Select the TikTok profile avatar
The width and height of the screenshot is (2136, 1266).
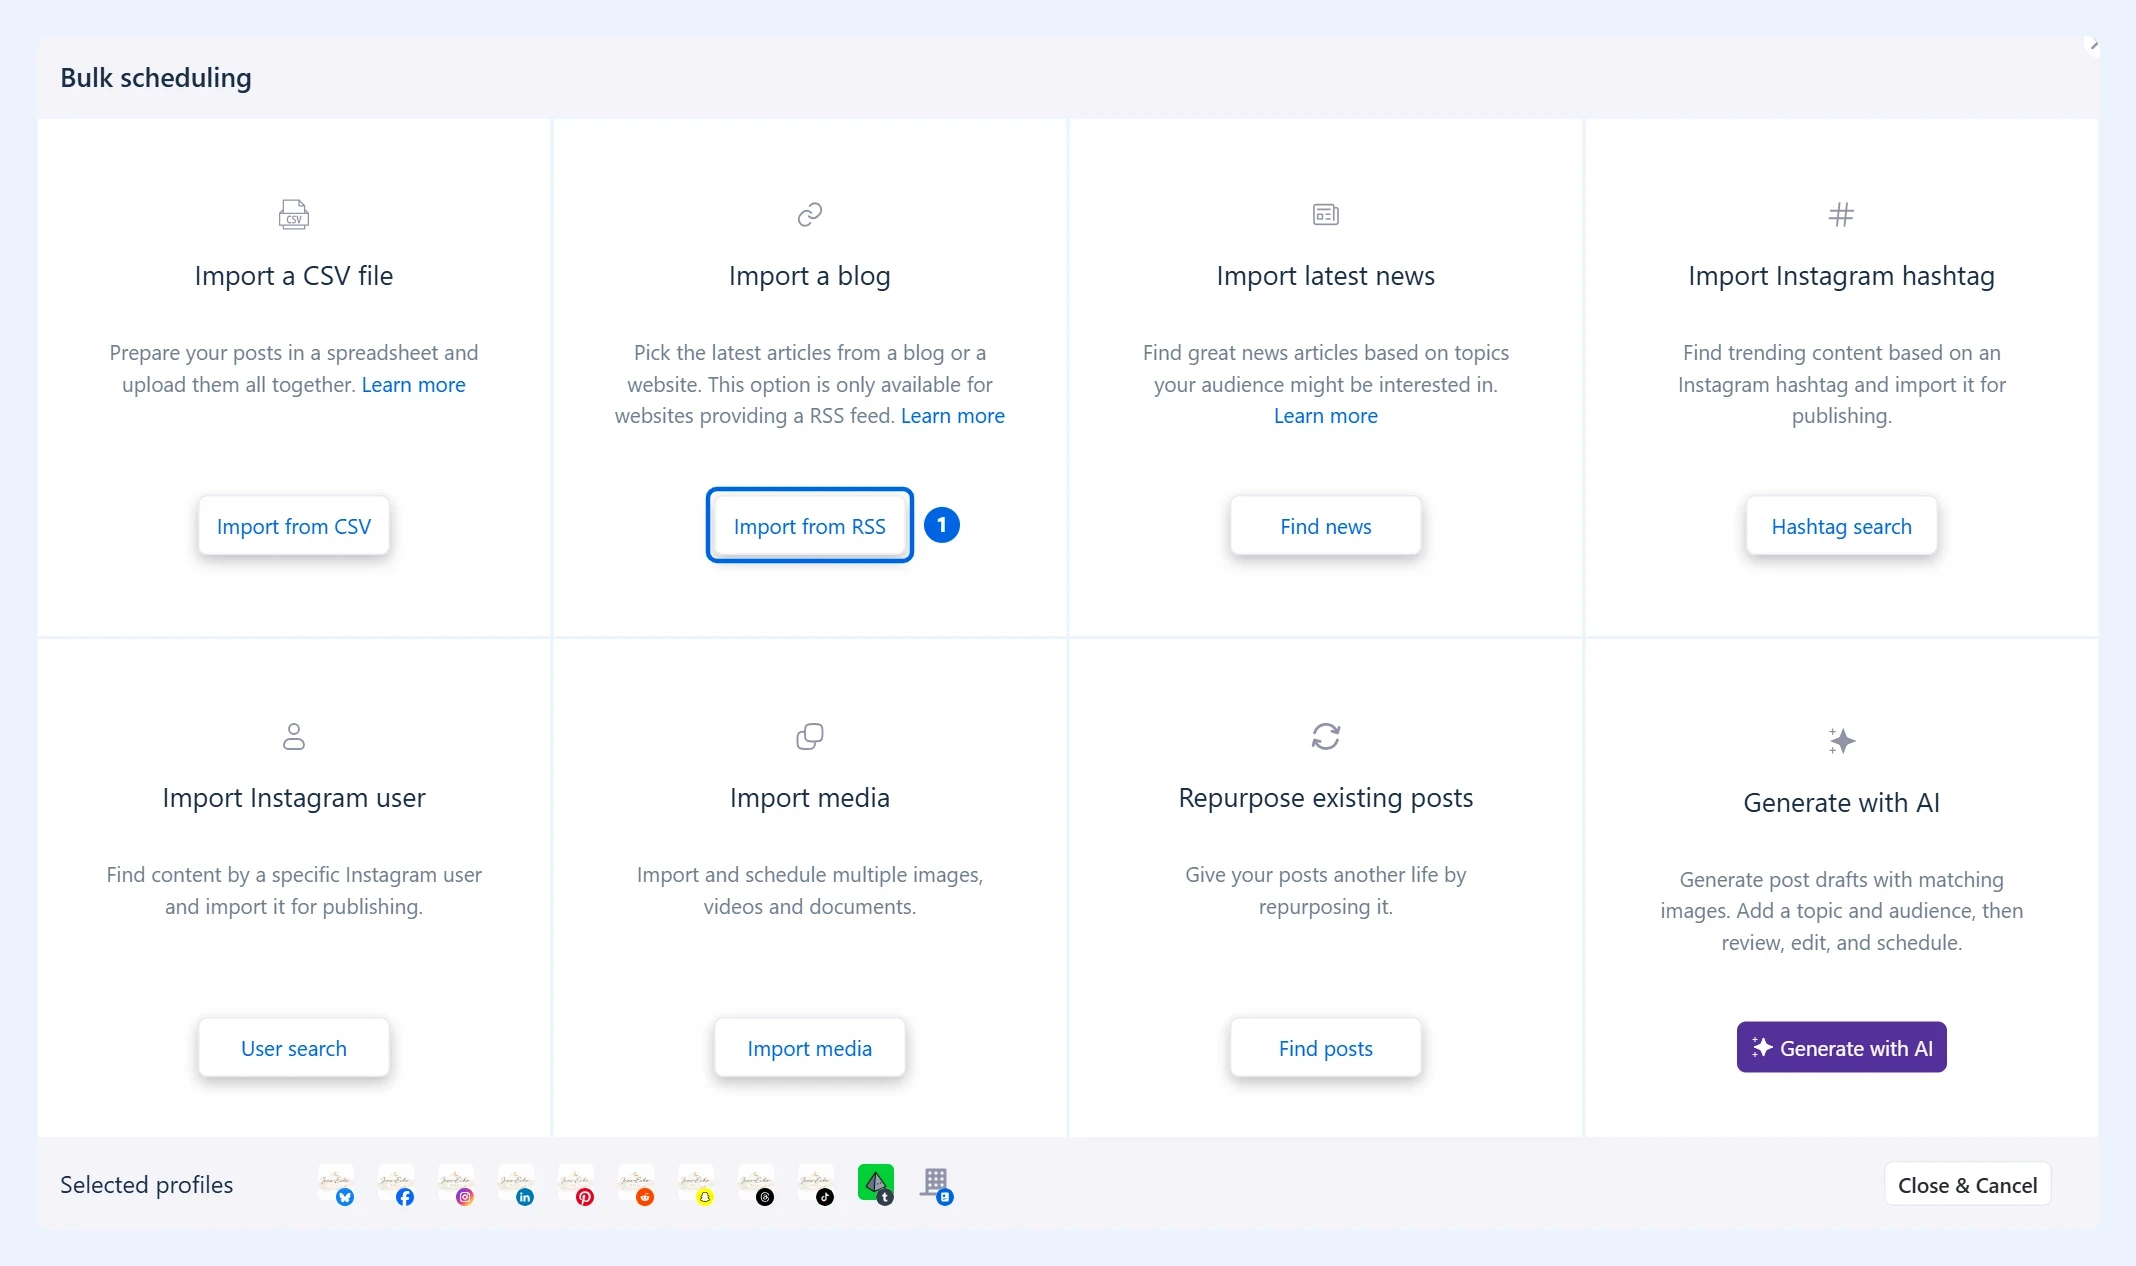[x=816, y=1184]
